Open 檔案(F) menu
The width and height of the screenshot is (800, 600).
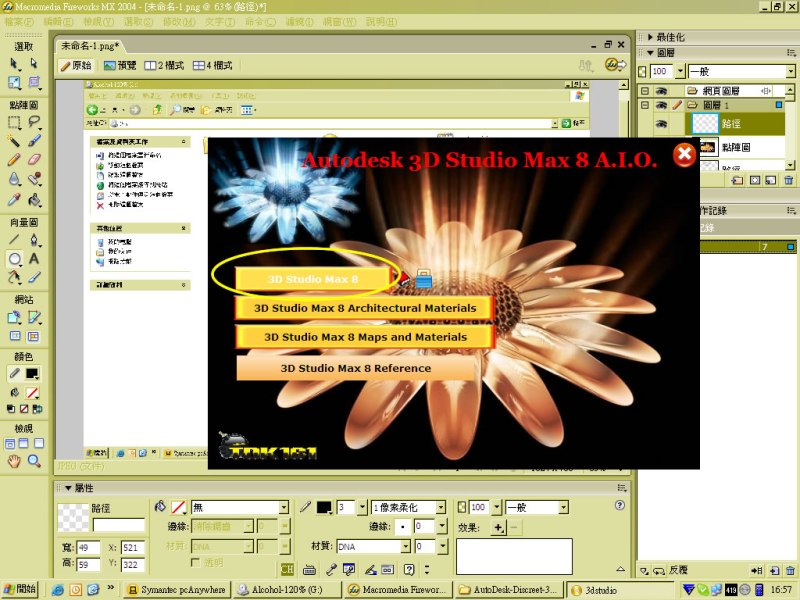(19, 22)
